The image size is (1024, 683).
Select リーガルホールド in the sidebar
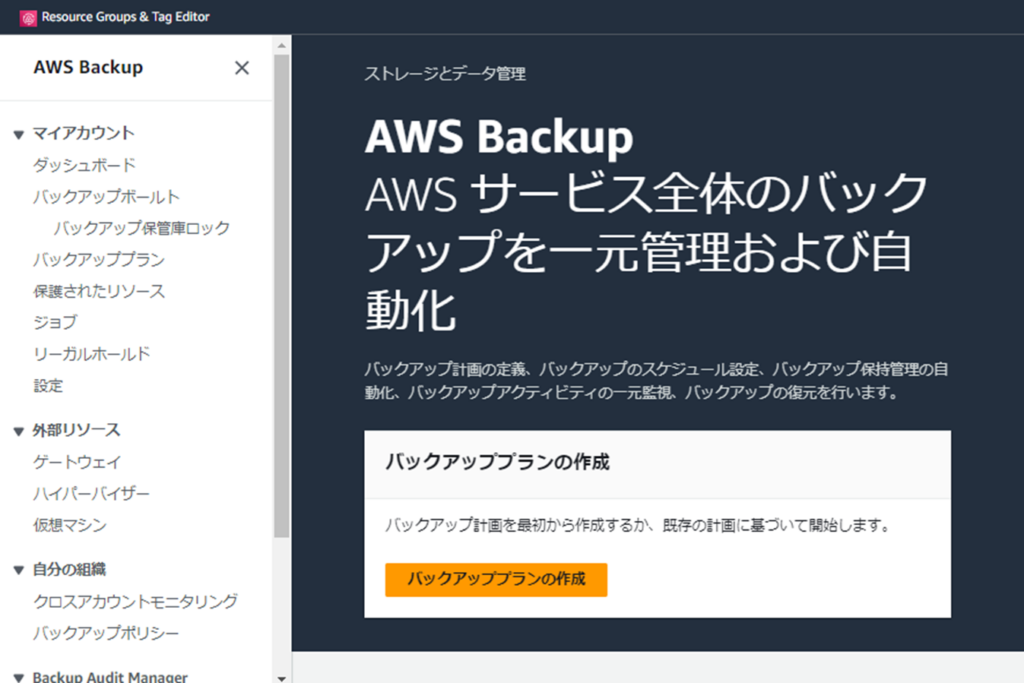pos(91,353)
